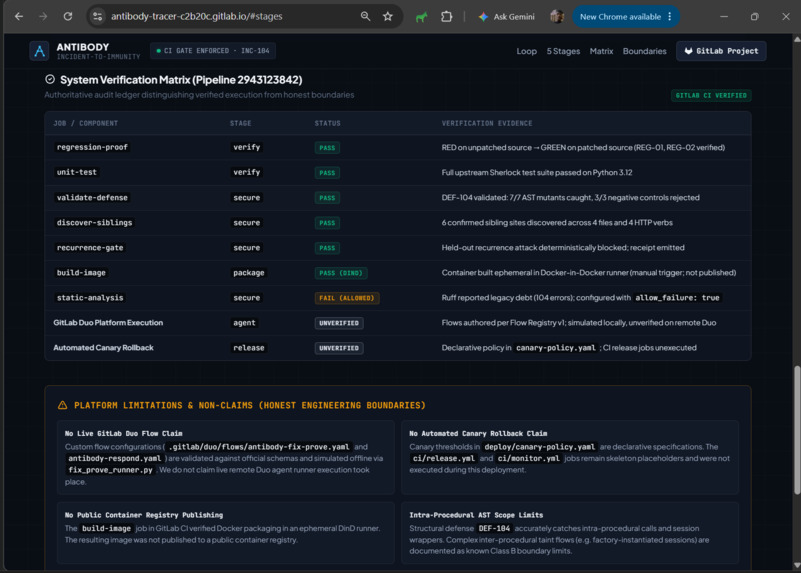The height and width of the screenshot is (573, 801).
Task: Open the green animal extension icon
Action: point(421,17)
